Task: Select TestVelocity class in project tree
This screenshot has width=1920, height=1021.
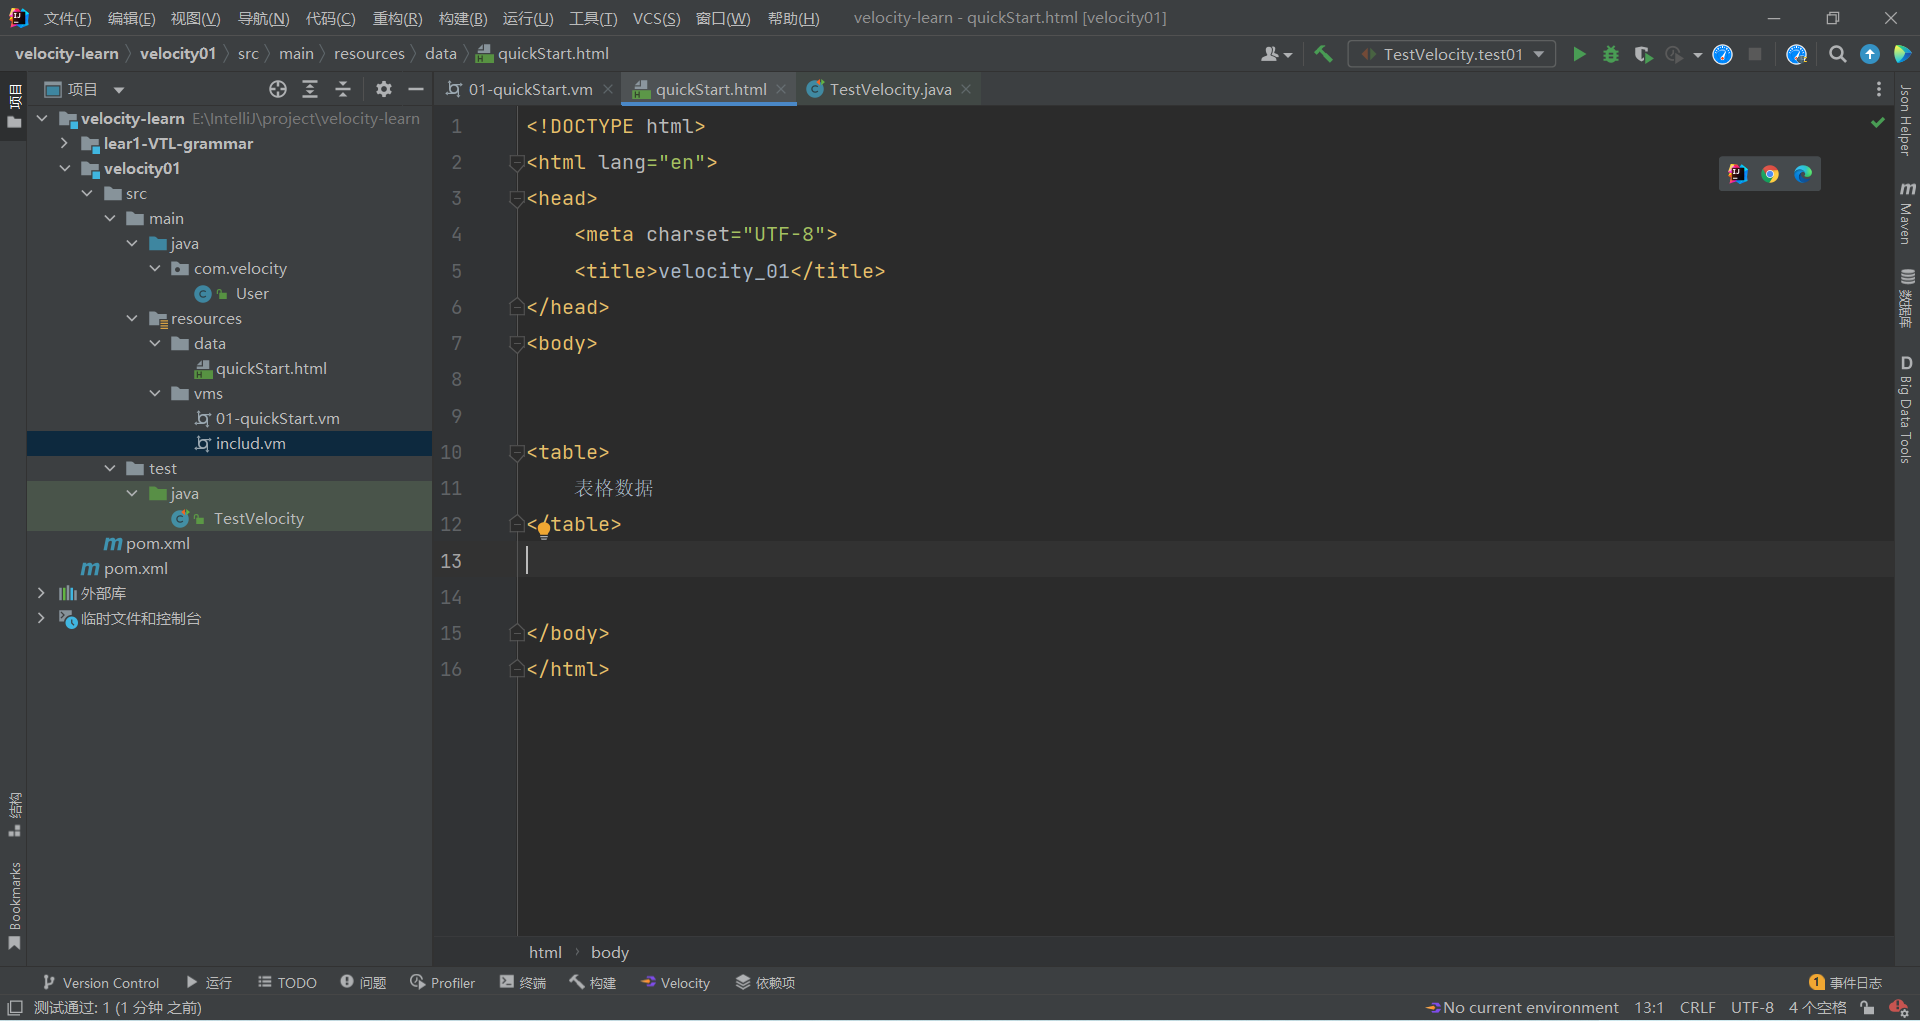Action: (258, 518)
